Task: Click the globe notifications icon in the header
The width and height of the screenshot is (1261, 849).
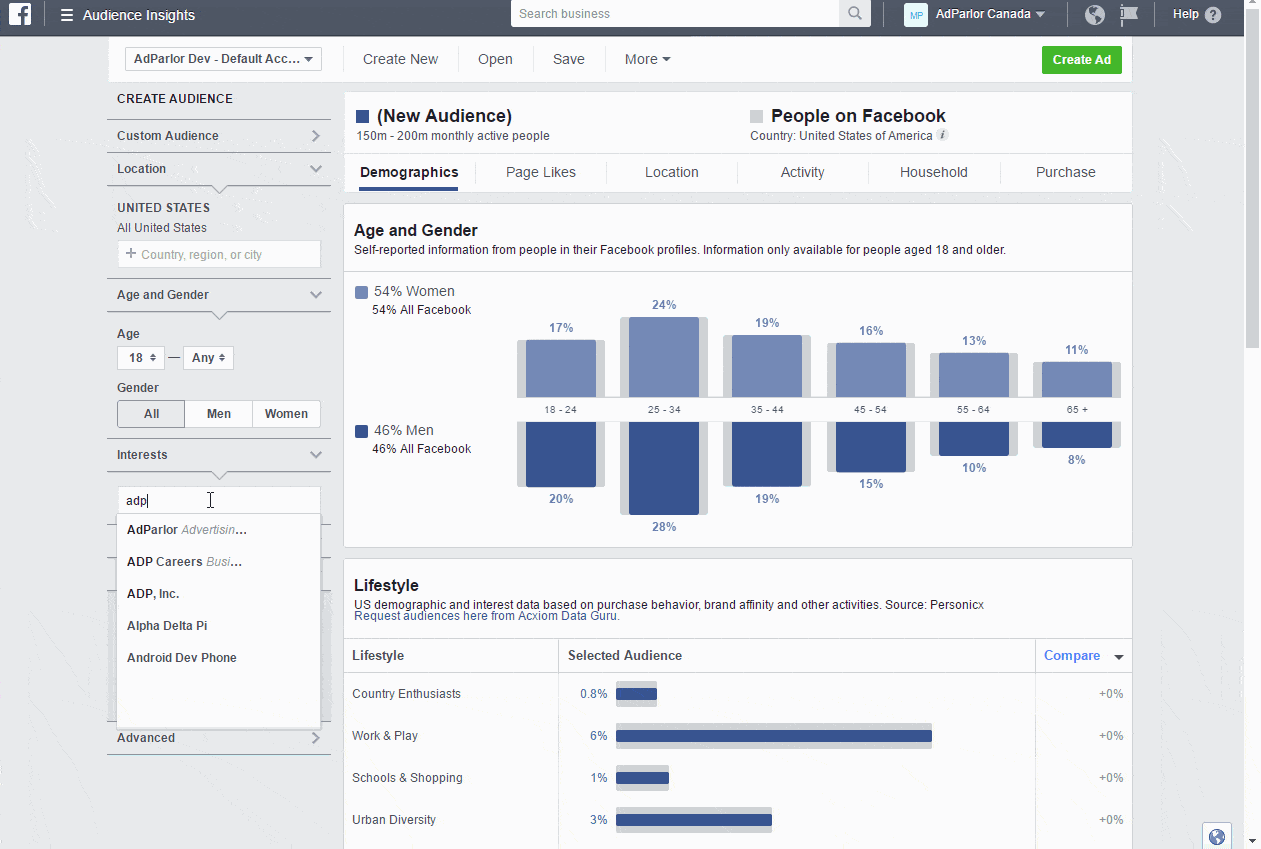Action: (1094, 15)
